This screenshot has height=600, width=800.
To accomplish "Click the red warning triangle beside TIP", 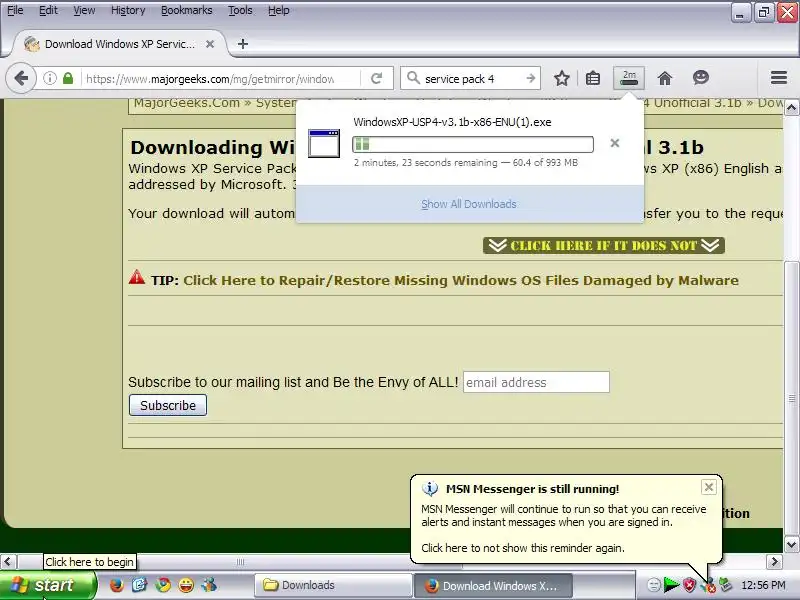I will coord(137,277).
